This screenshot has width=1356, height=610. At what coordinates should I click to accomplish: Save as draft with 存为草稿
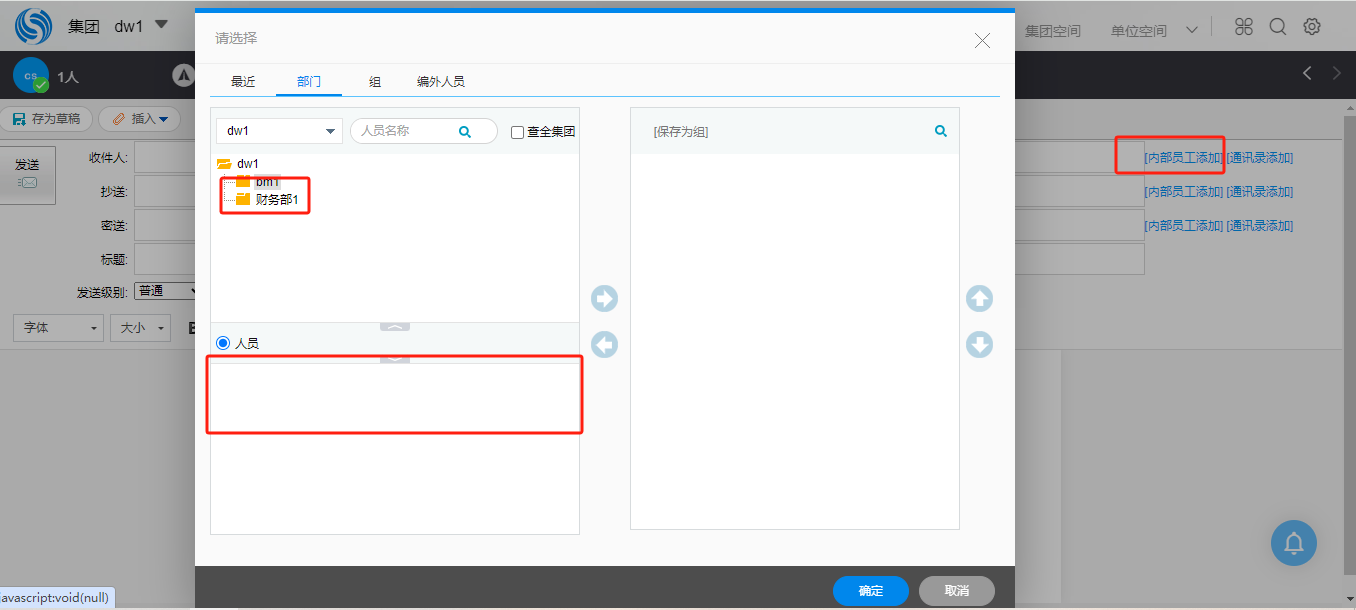click(x=47, y=119)
